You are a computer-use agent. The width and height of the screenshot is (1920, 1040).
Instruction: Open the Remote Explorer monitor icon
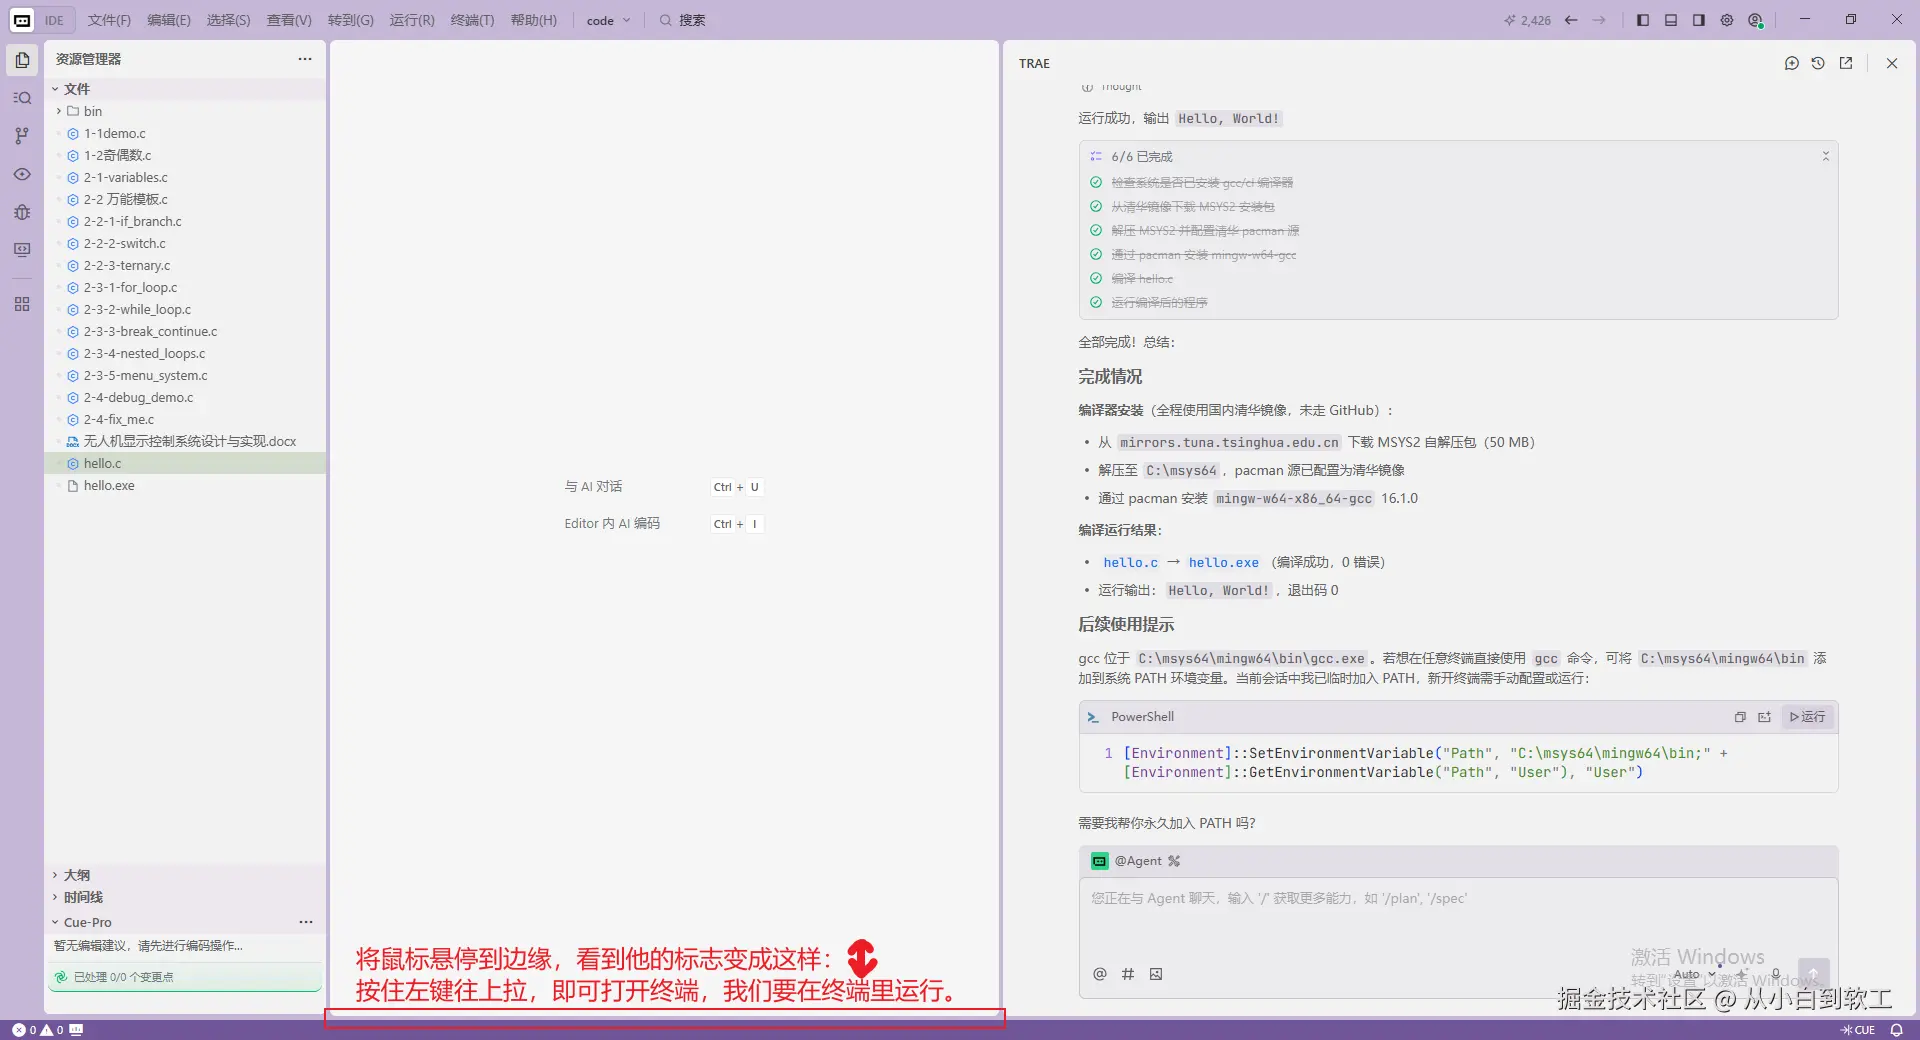[22, 250]
